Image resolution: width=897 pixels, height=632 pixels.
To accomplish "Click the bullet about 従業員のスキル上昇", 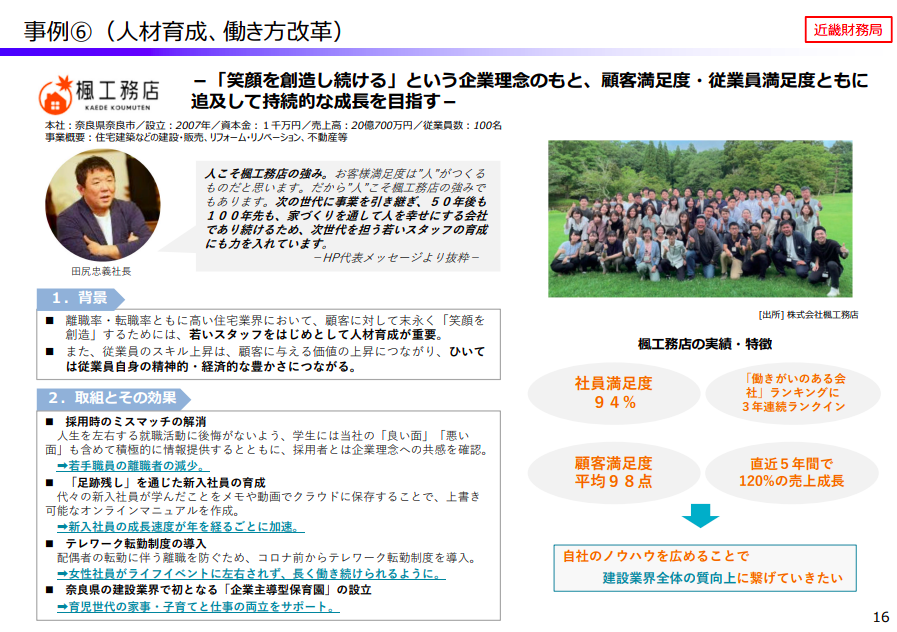I will click(x=267, y=359).
